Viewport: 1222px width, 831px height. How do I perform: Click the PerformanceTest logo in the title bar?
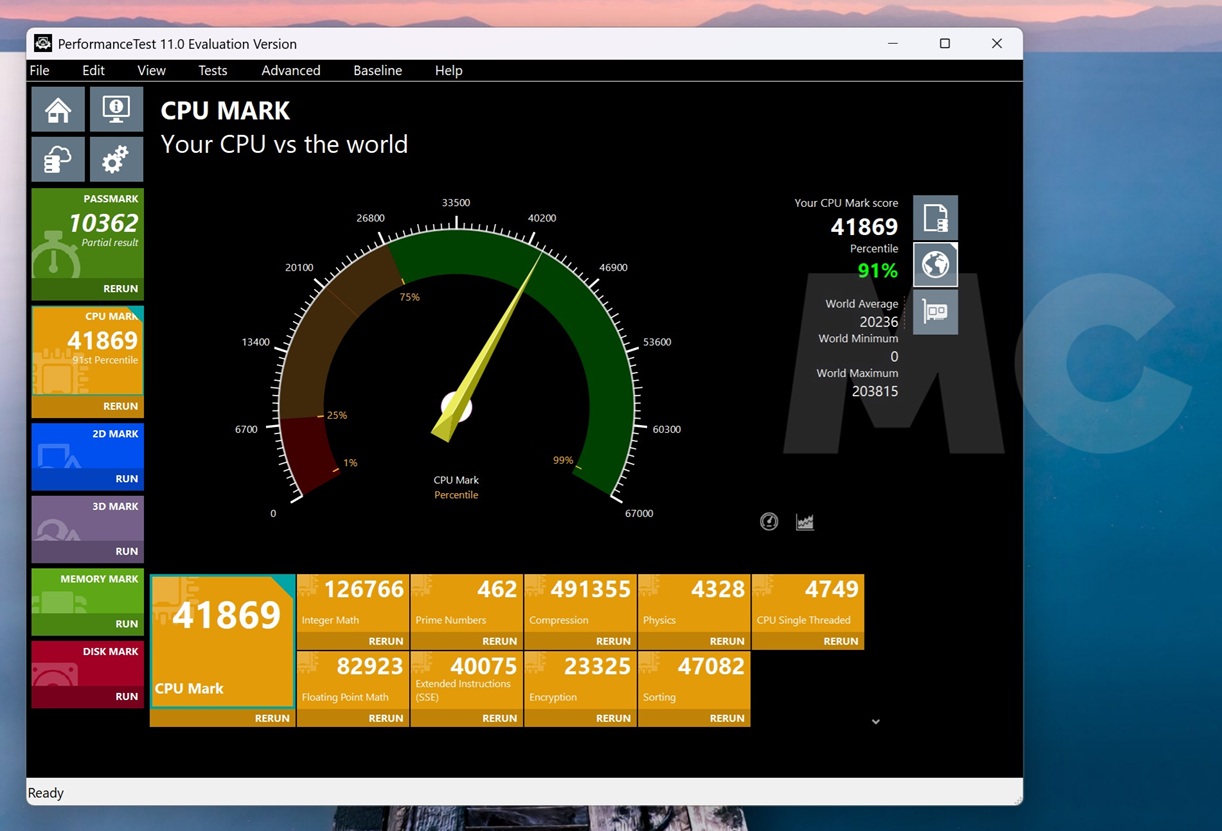pyautogui.click(x=42, y=43)
